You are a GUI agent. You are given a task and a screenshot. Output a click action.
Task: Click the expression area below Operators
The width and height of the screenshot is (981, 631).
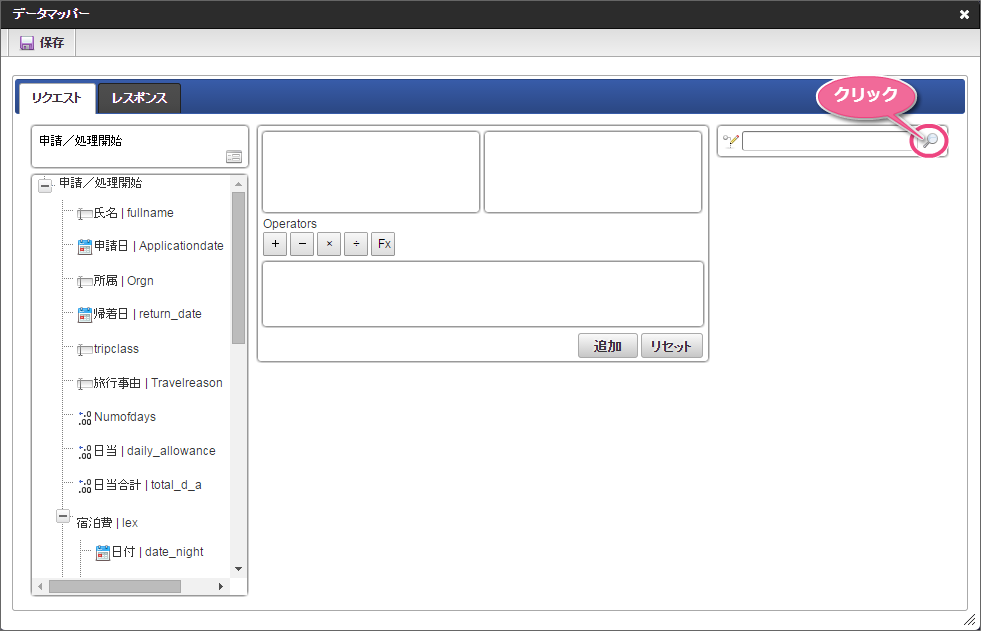(483, 294)
